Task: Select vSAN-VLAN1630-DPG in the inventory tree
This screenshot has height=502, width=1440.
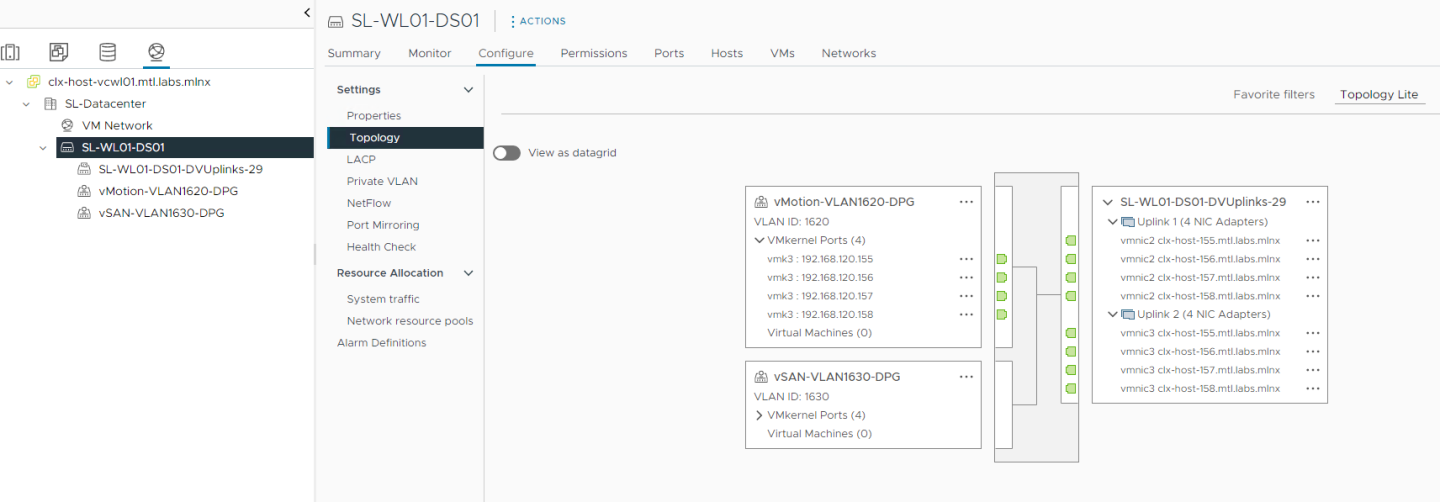Action: (x=161, y=213)
